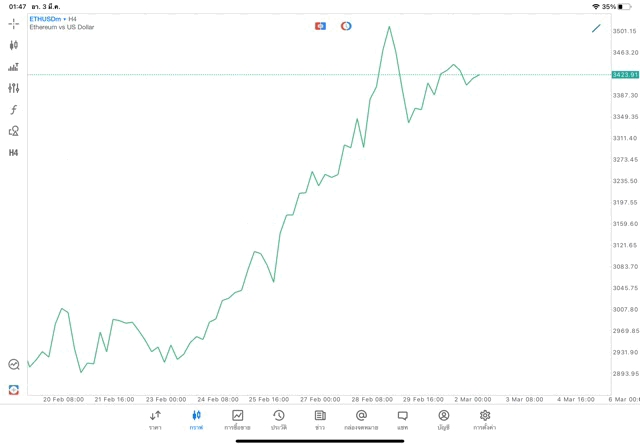Open the กล่องจดหมาย (Mailbox) tab
Viewport: 640px width, 447px height.
click(x=361, y=420)
